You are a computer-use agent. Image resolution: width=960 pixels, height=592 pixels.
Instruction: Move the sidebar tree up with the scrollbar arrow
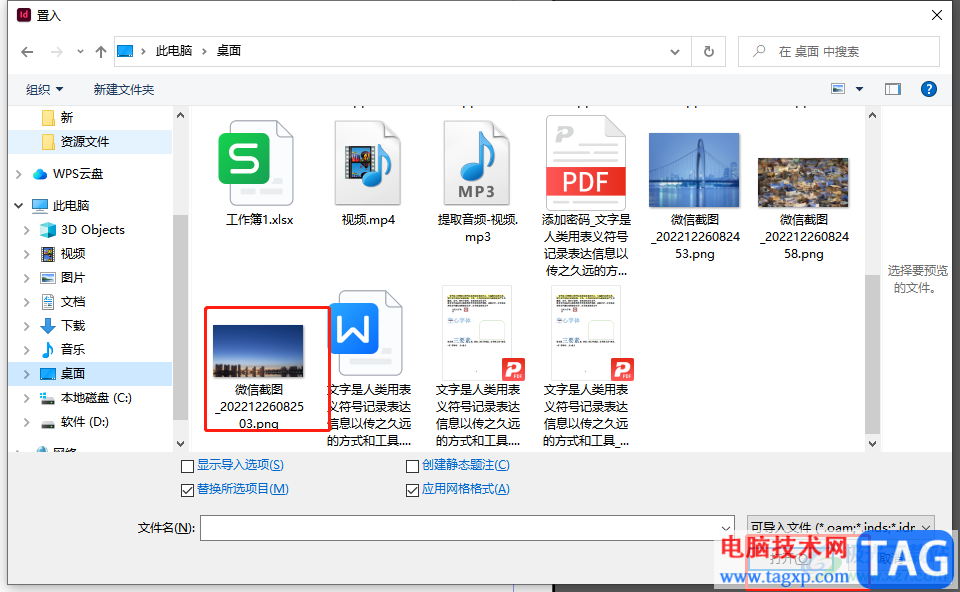pos(181,115)
